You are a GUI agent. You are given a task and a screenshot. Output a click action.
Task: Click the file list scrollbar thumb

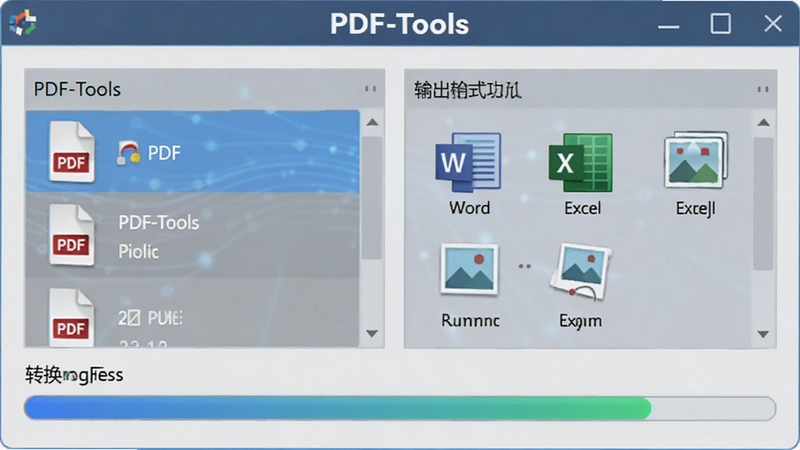click(372, 198)
